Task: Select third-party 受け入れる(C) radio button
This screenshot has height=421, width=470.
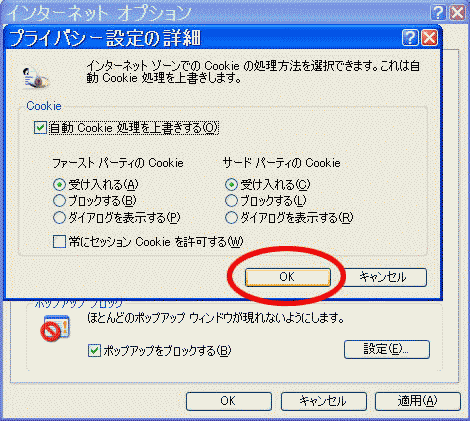Action: [231, 184]
